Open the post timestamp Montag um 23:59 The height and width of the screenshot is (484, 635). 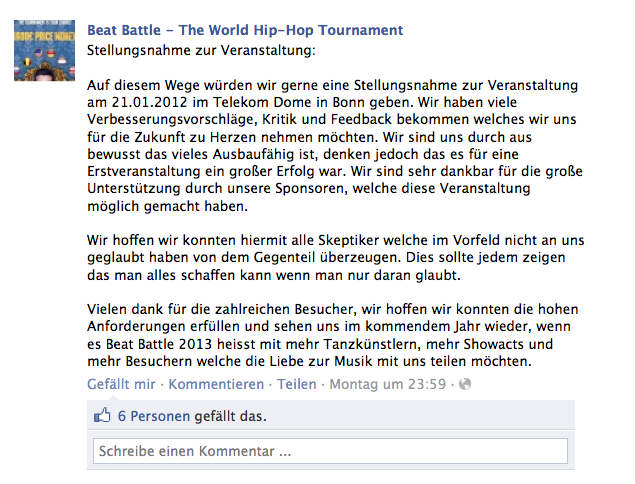click(388, 384)
